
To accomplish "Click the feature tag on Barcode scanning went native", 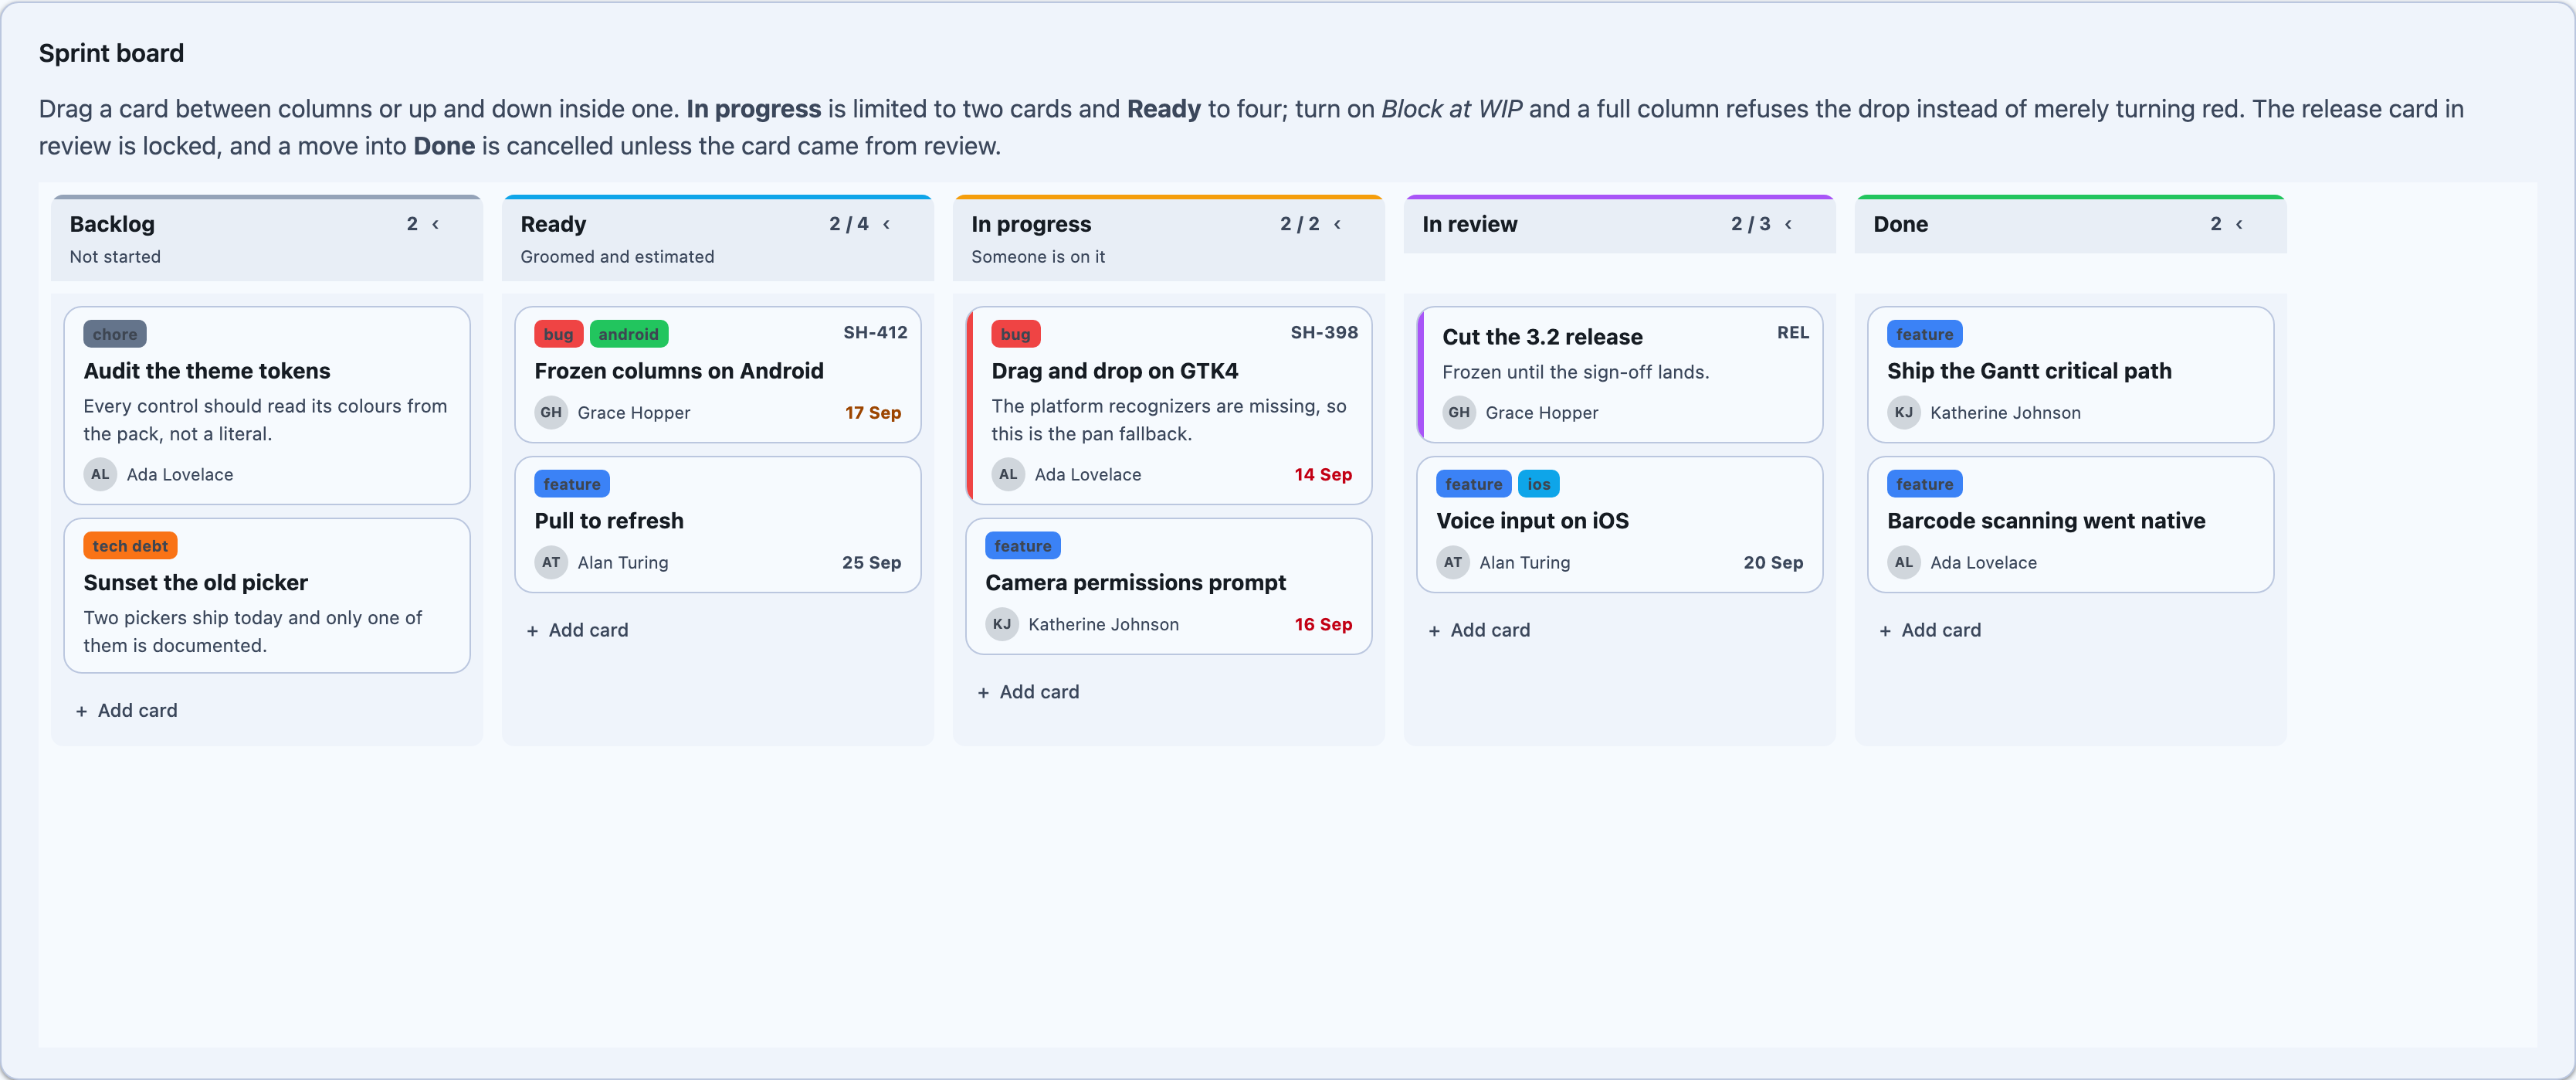I will coord(1925,484).
